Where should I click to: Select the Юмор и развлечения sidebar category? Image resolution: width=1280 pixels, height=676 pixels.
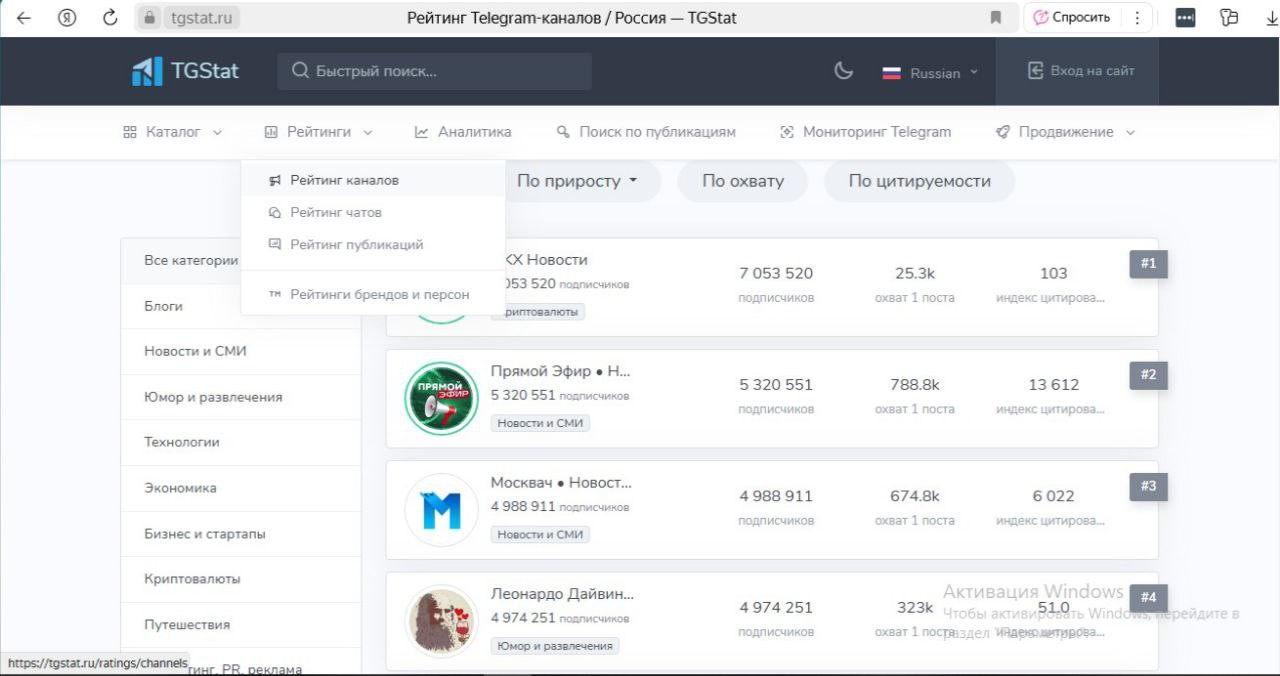coord(241,397)
